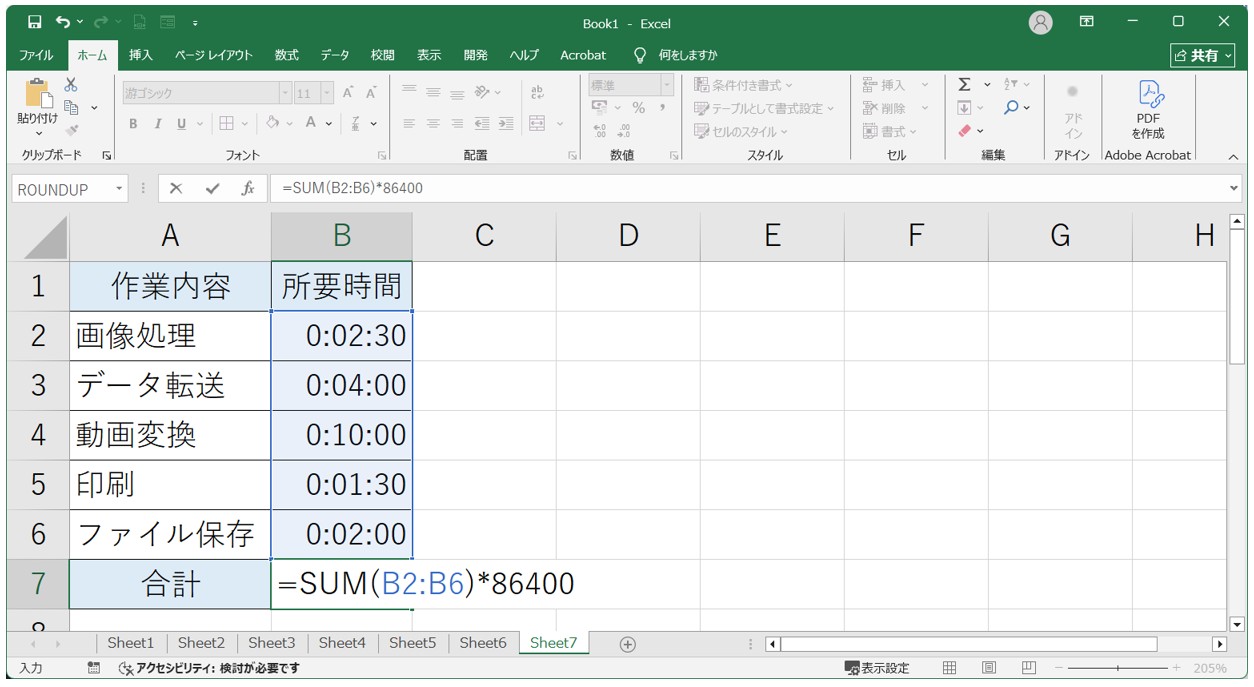Screen dimensions: 1254x687
Task: Toggle merge and center cells
Action: 537,123
